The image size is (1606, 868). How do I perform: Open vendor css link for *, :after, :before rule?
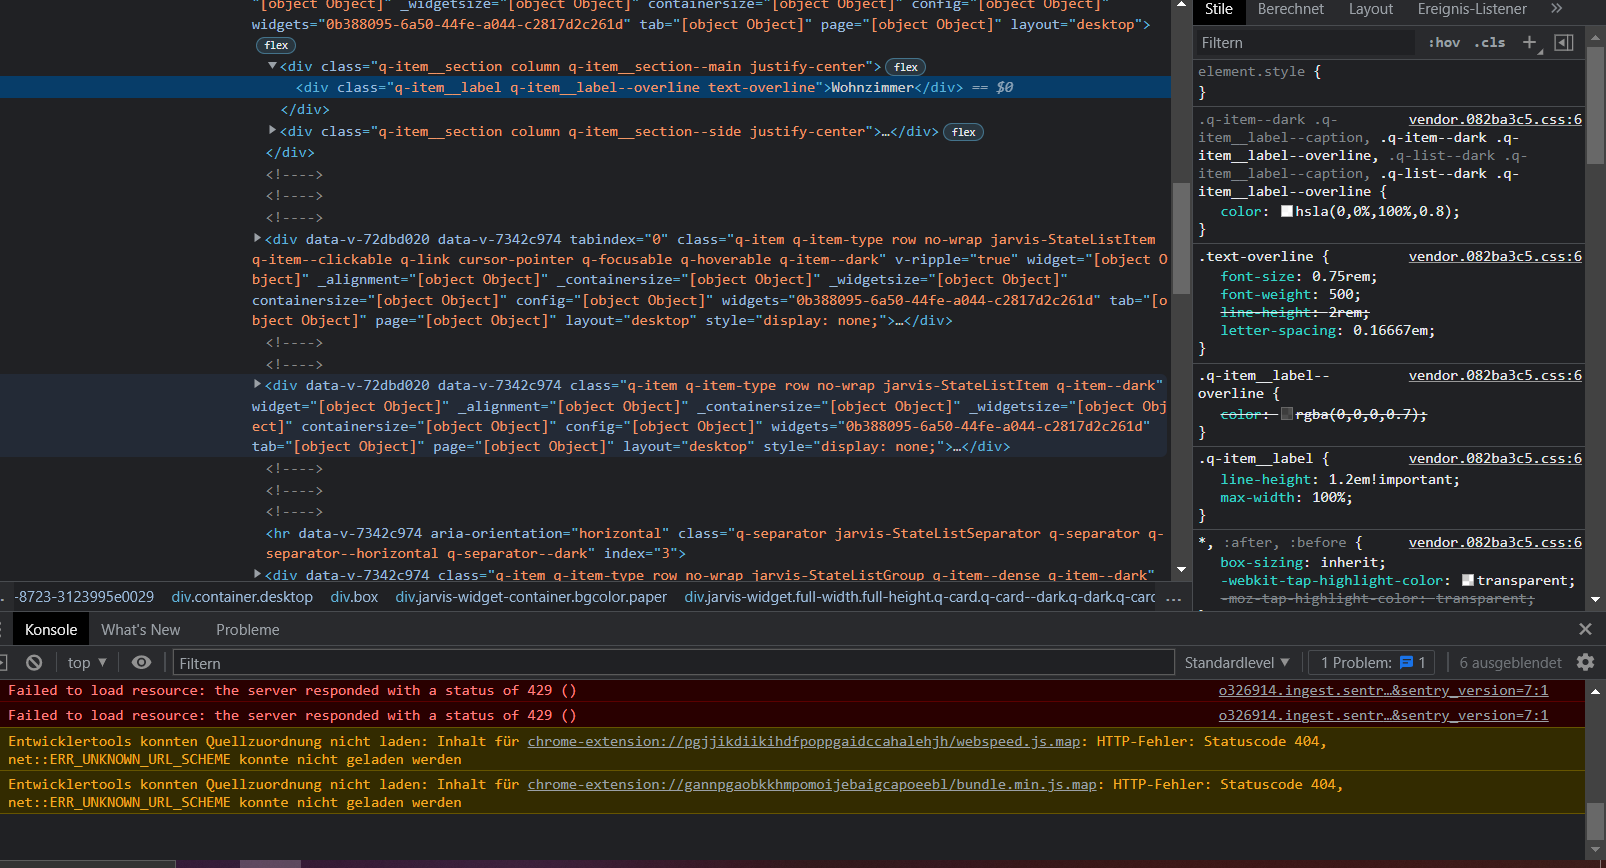(x=1495, y=542)
